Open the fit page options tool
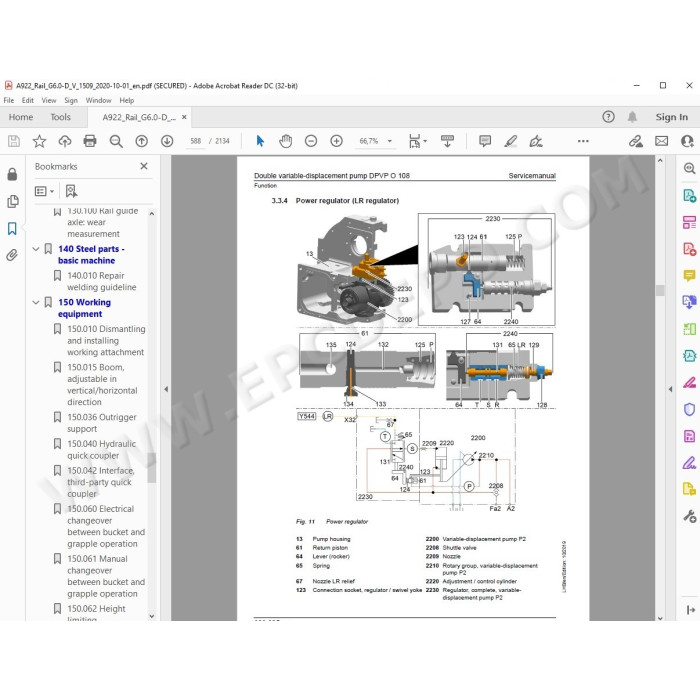The width and height of the screenshot is (700, 700). [417, 142]
